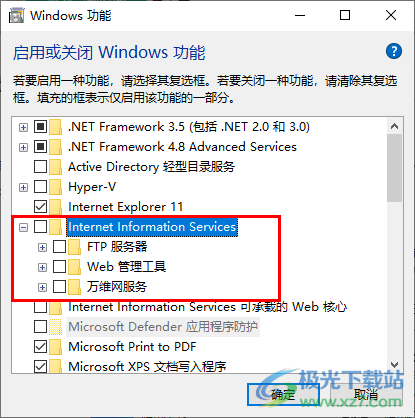Click the Windows Features title bar icon

(17, 16)
